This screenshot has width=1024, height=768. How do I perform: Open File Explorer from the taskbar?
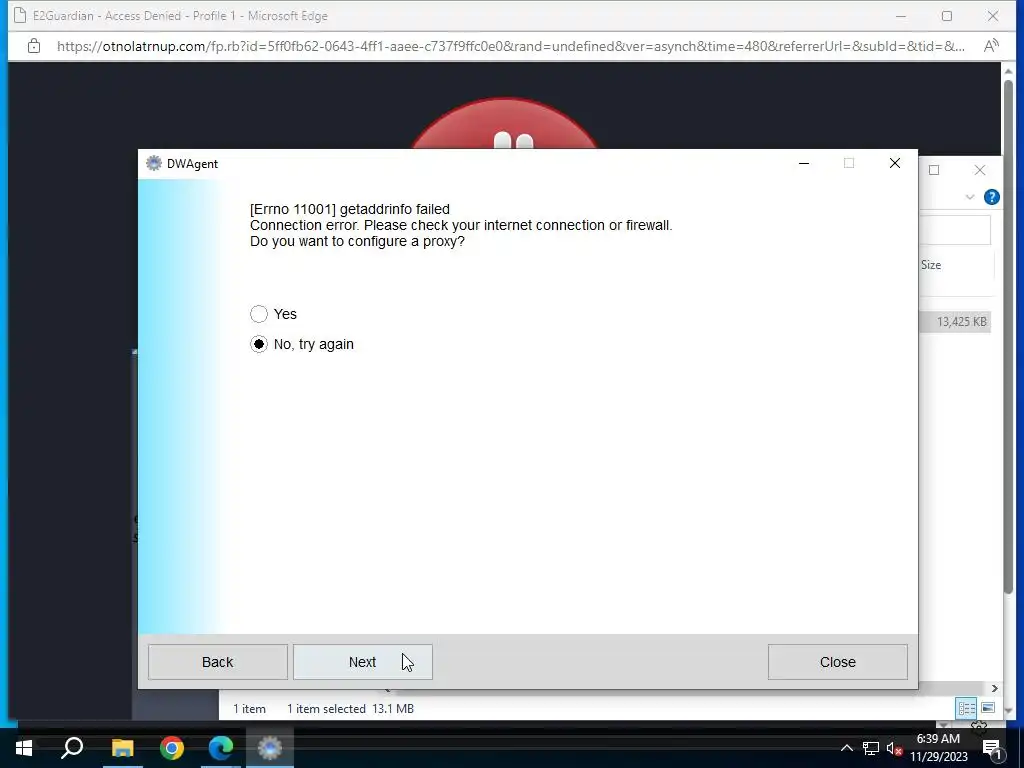click(x=122, y=748)
